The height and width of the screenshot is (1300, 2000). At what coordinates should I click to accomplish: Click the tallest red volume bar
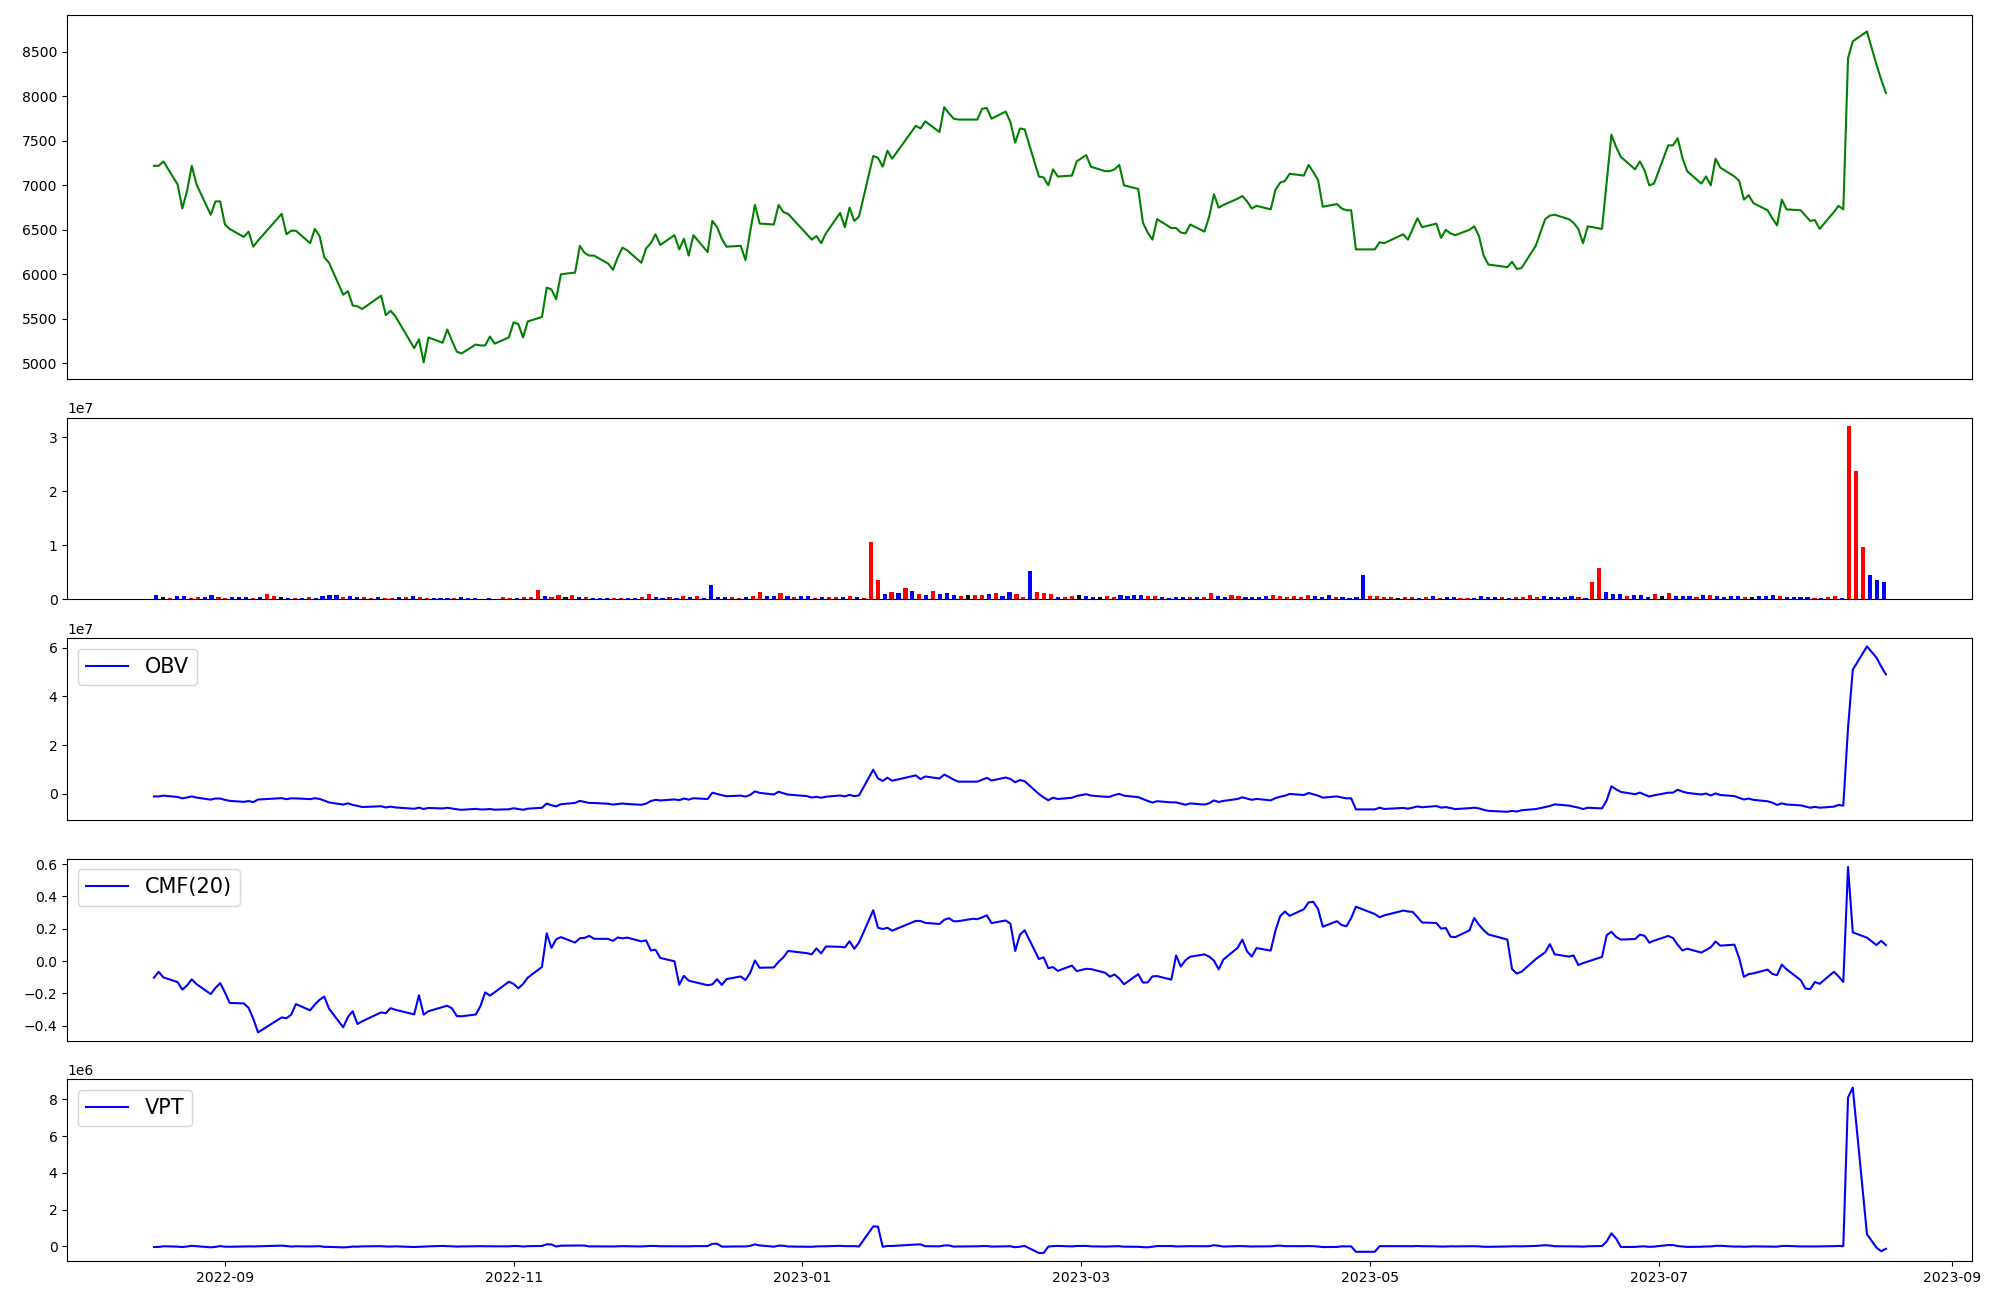point(1849,512)
